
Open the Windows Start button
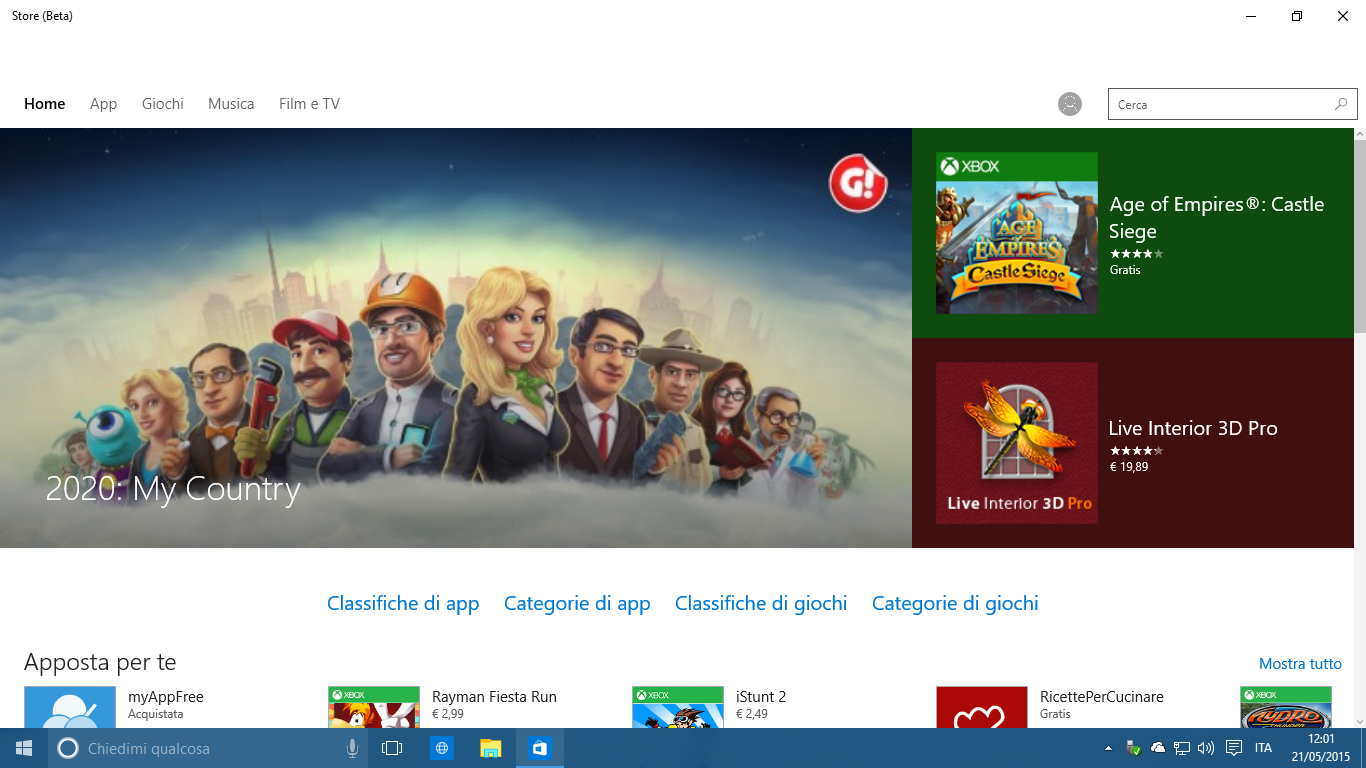point(24,748)
